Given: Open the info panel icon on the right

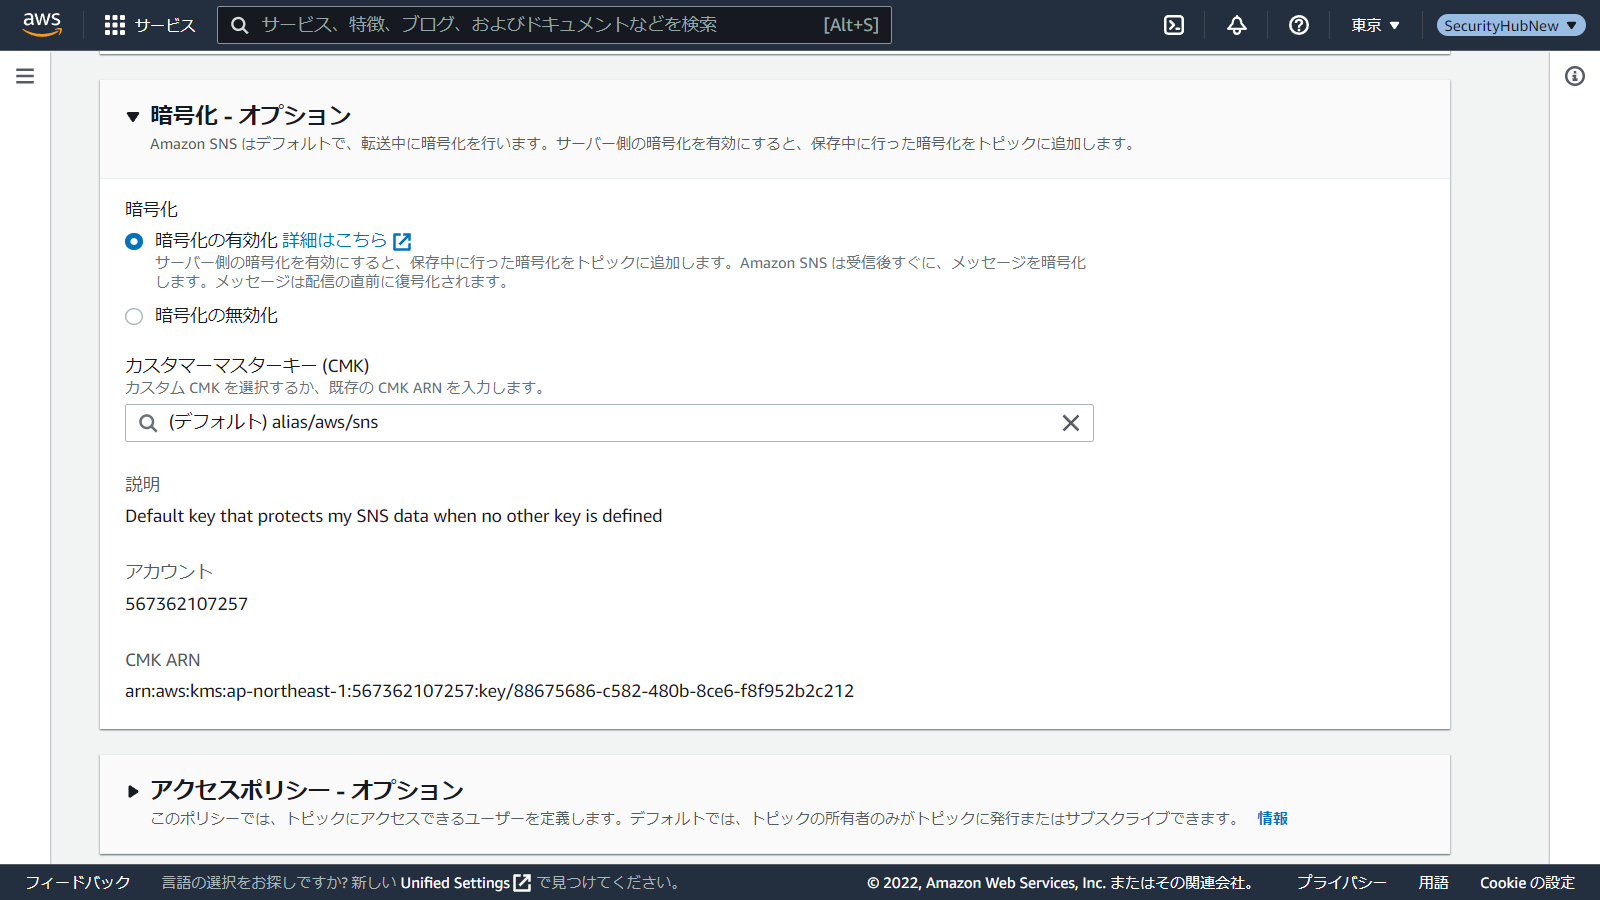Looking at the screenshot, I should click(1575, 76).
